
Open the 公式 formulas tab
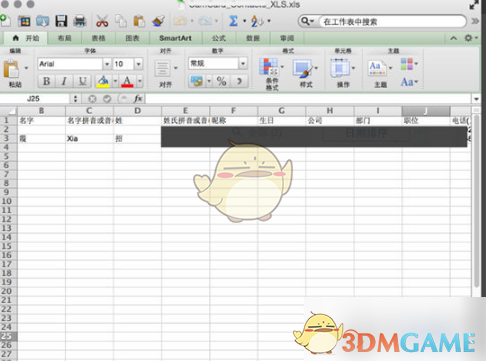(x=219, y=38)
